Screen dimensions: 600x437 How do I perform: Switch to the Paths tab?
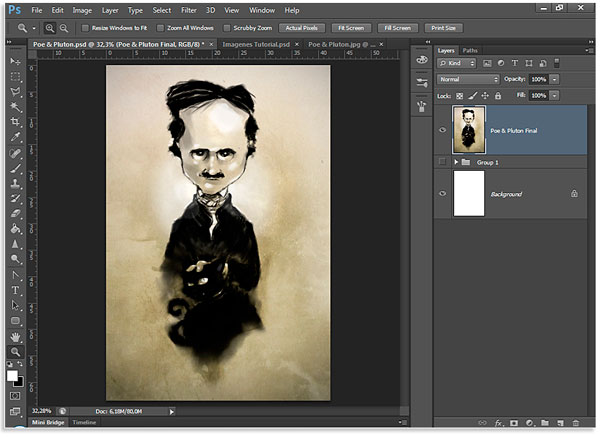pos(470,51)
